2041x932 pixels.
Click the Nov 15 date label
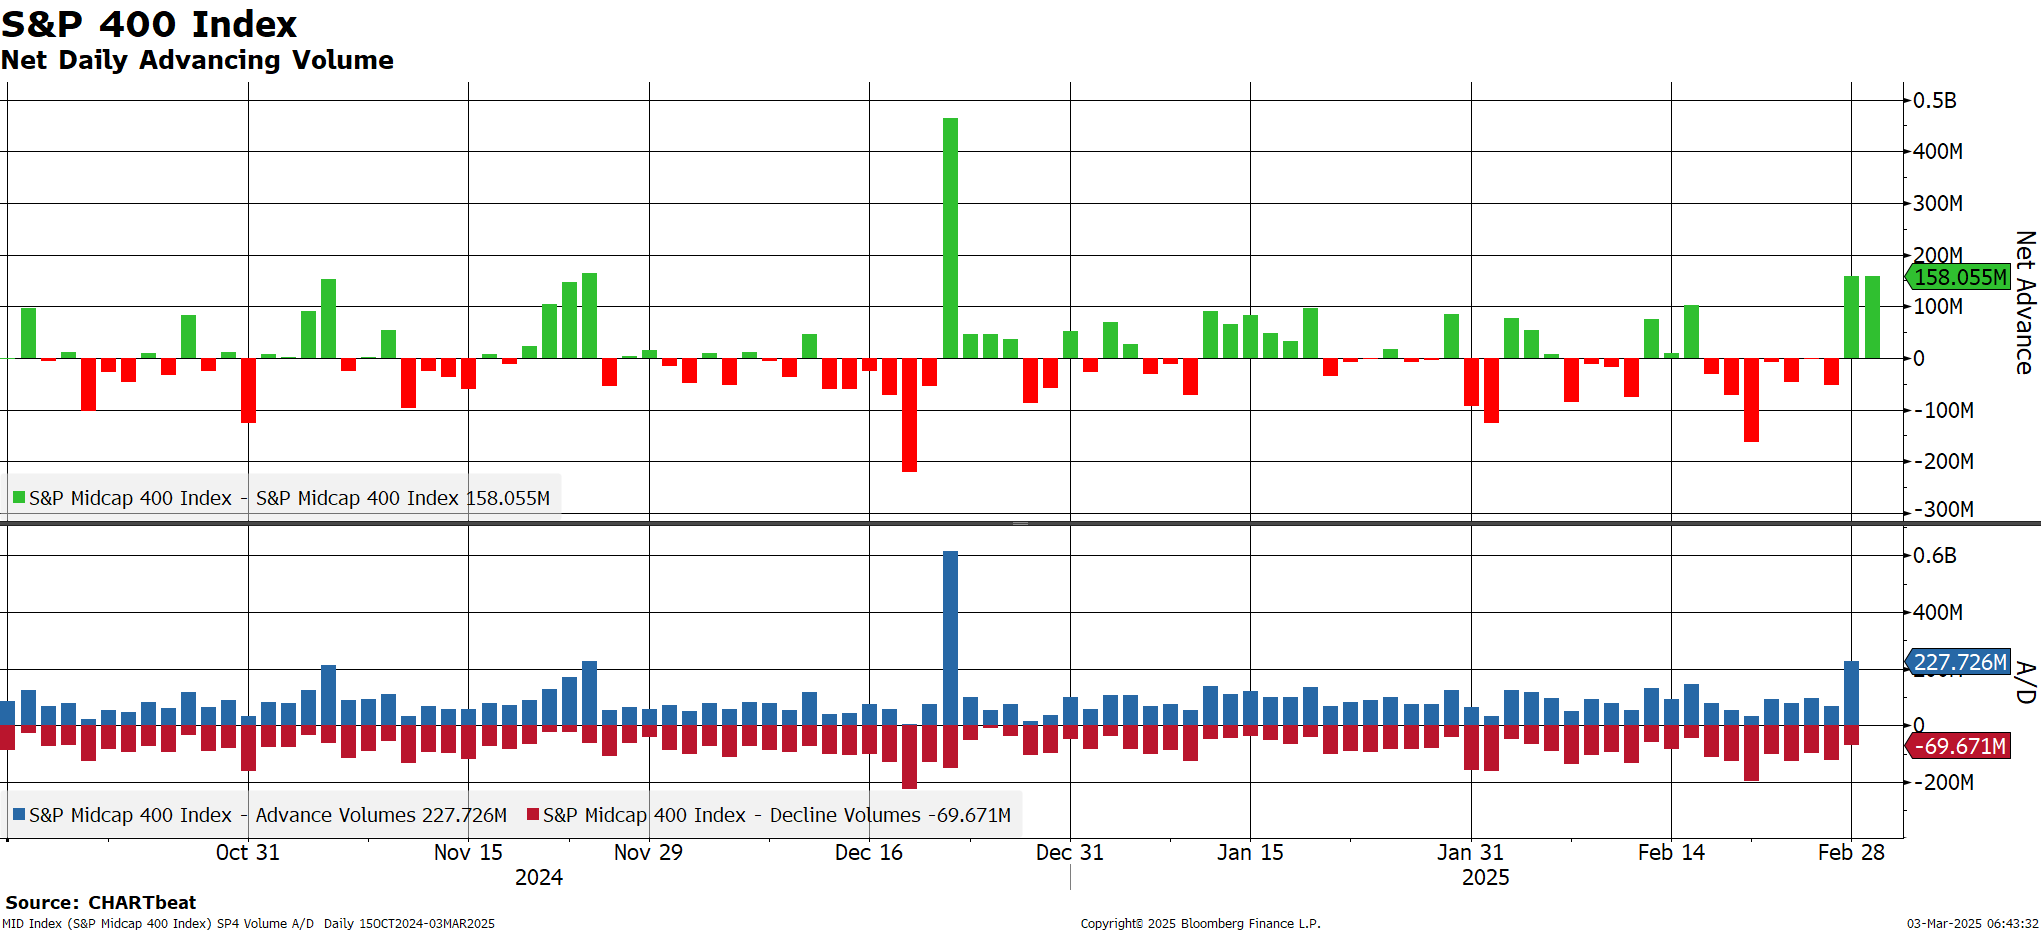468,852
